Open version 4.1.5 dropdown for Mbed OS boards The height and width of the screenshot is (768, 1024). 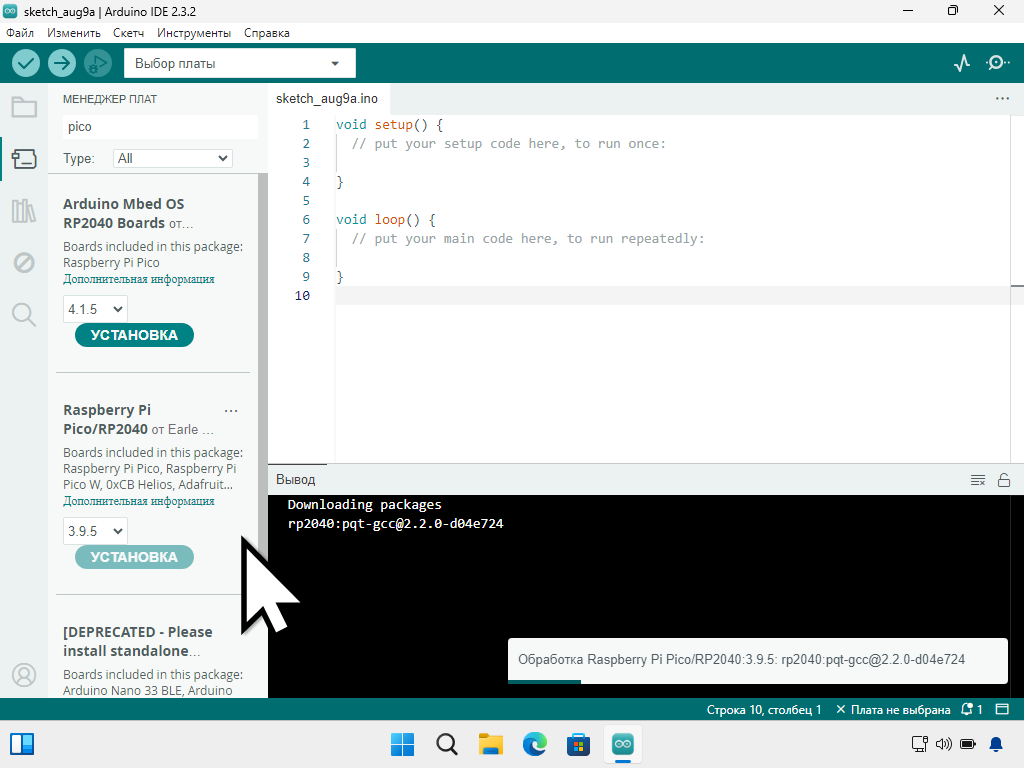click(x=95, y=309)
